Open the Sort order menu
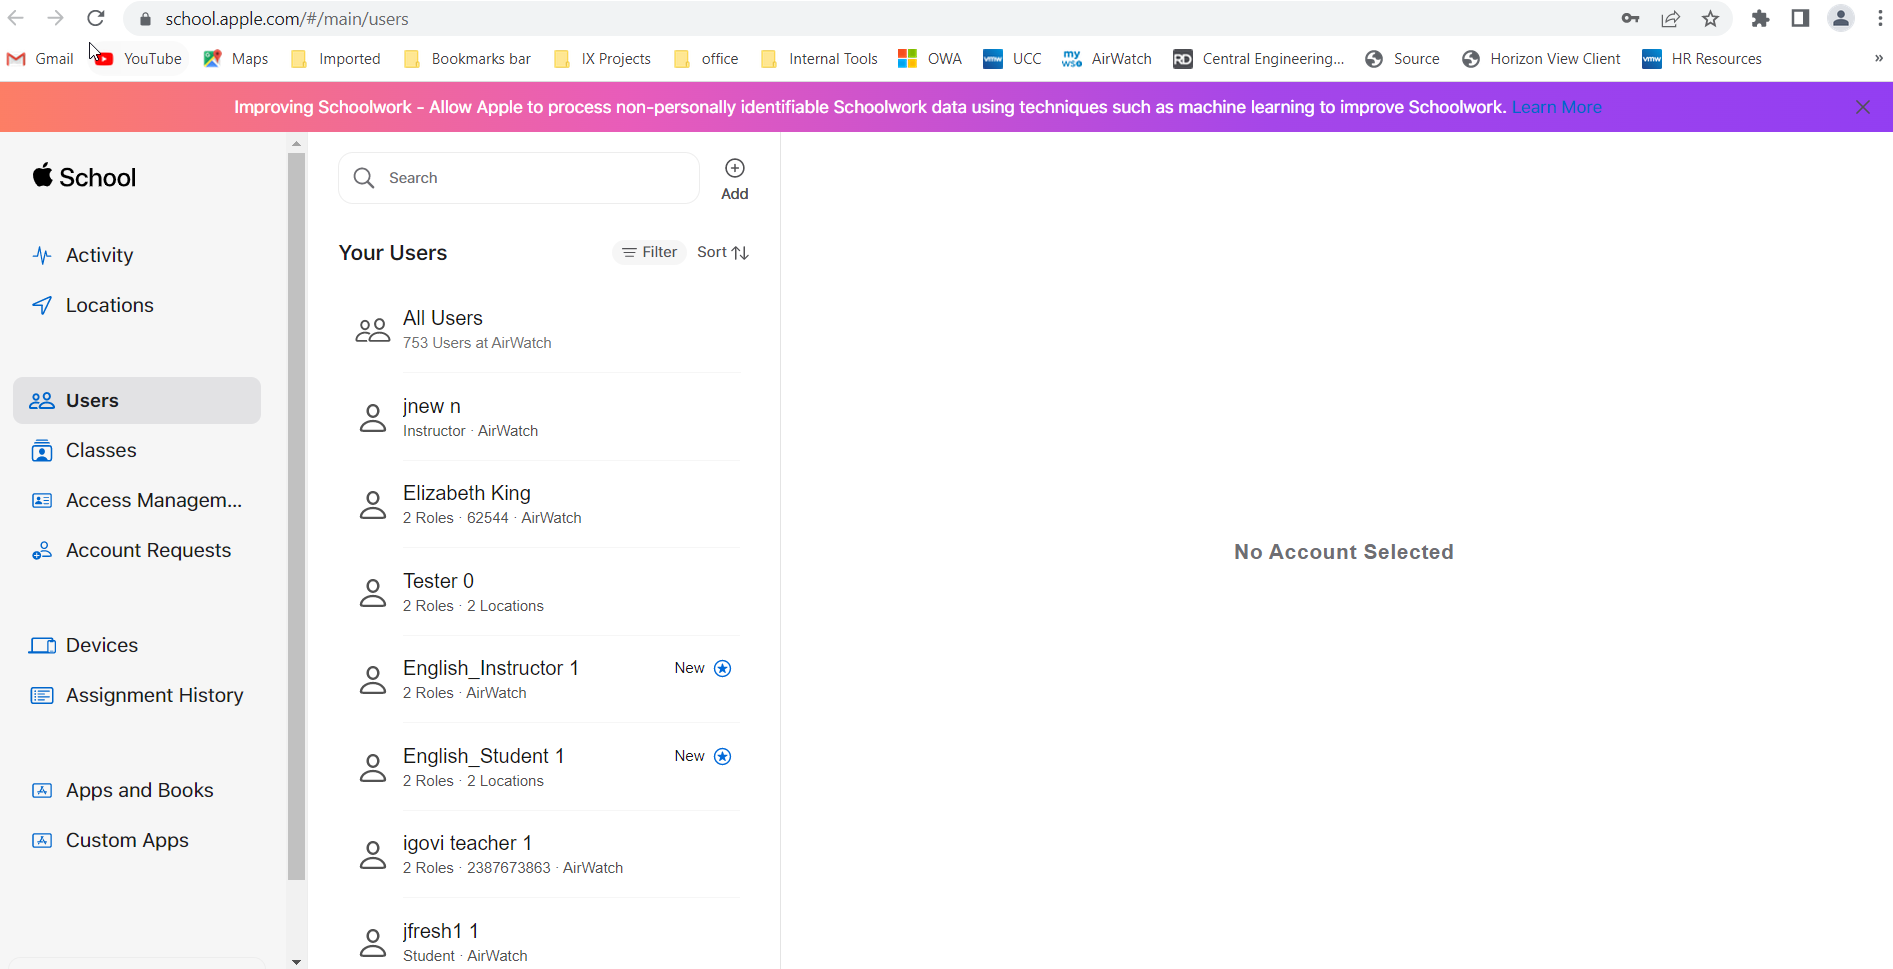The height and width of the screenshot is (969, 1893). 723,252
